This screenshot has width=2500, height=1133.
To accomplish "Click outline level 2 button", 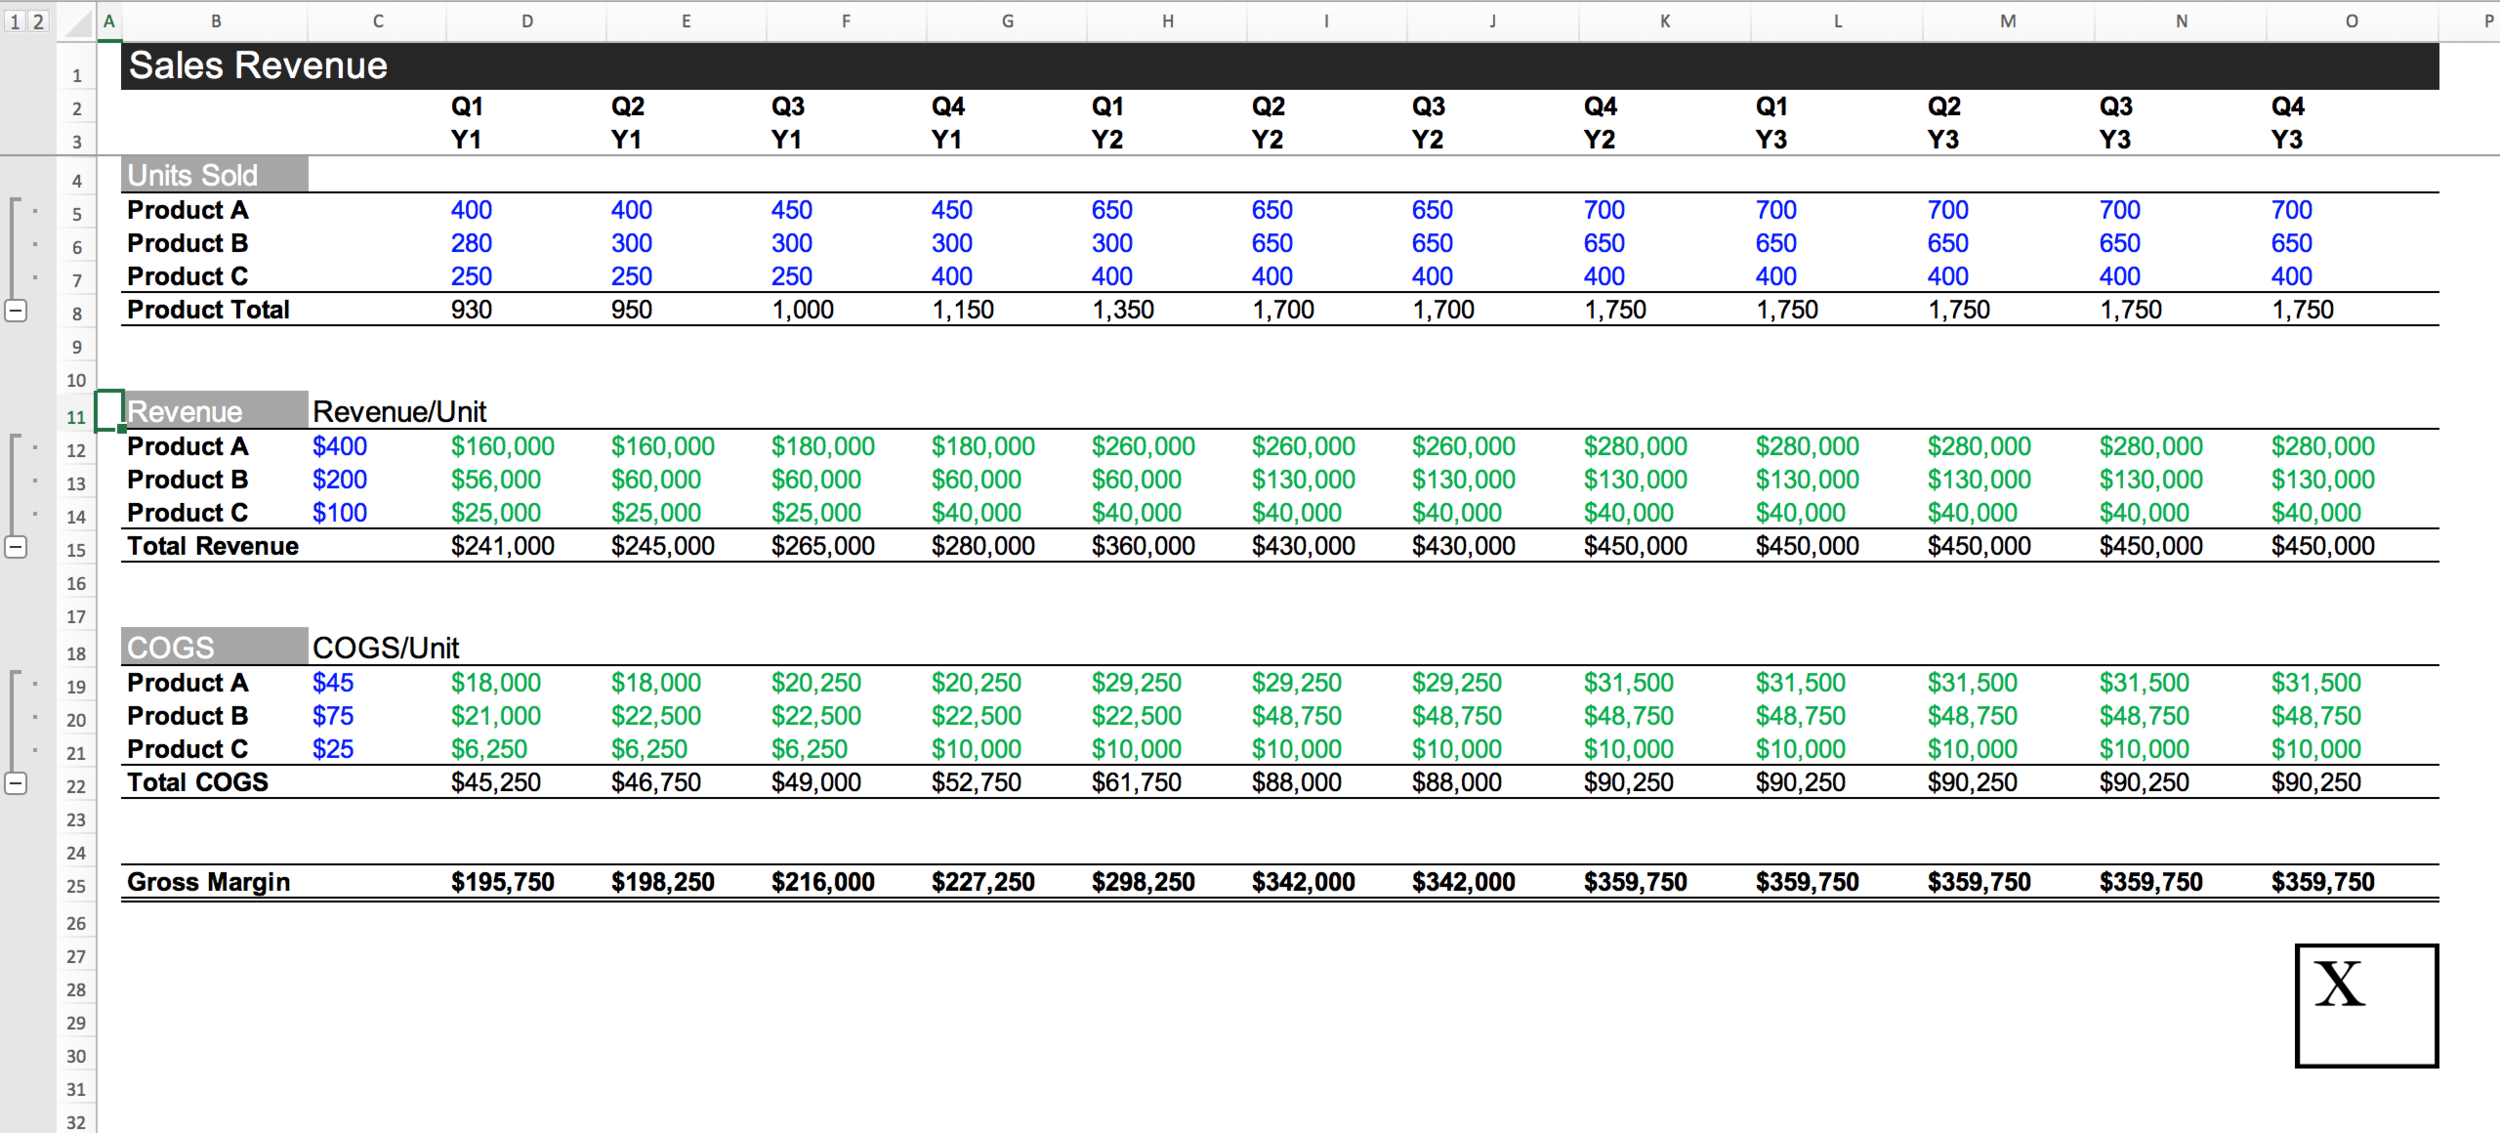I will coord(38,21).
